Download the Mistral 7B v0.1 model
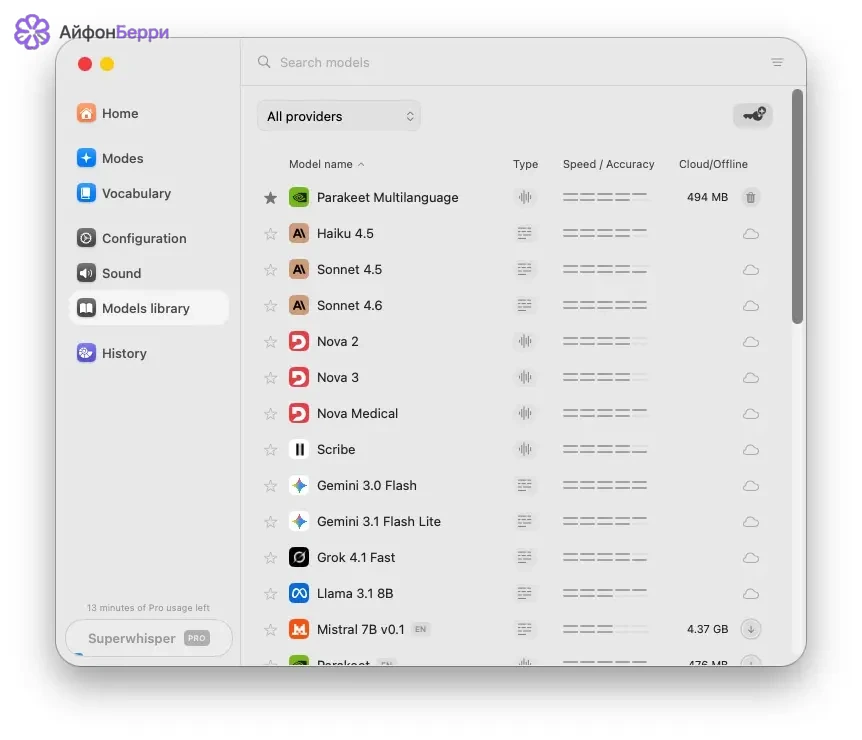862x740 pixels. [x=750, y=629]
